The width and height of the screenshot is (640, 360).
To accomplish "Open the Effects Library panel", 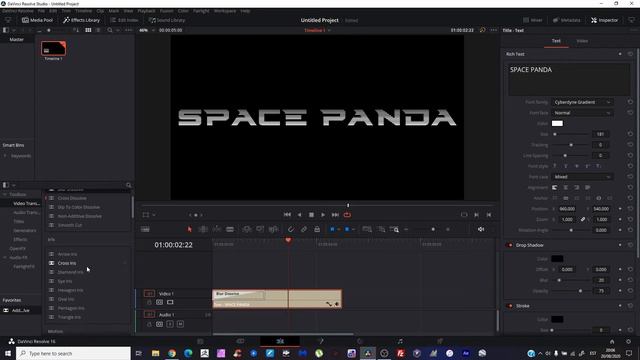I will pyautogui.click(x=81, y=20).
